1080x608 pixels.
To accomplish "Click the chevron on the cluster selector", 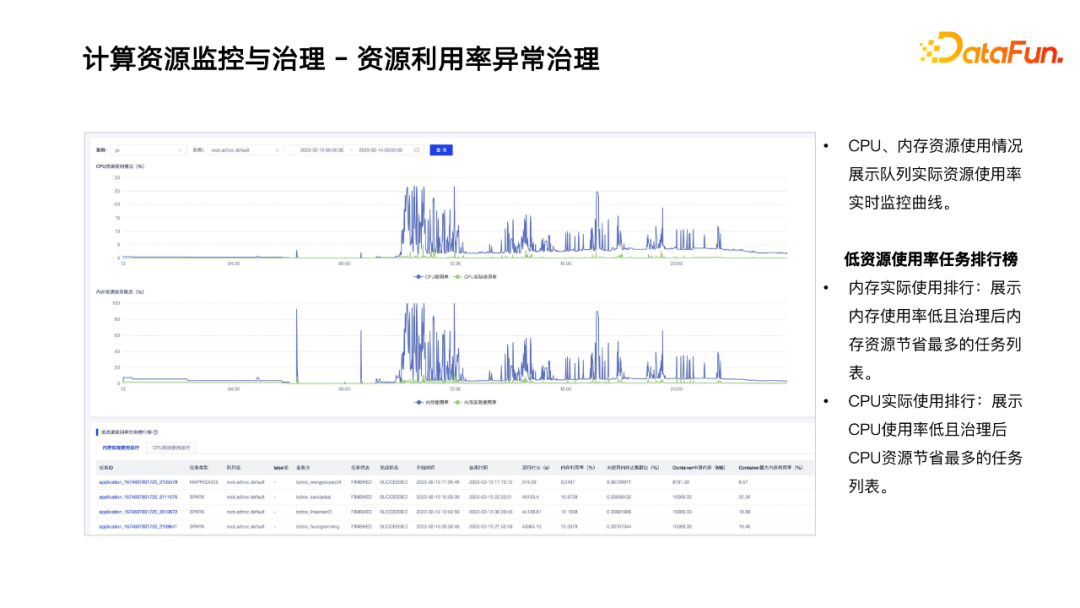I will 180,149.
